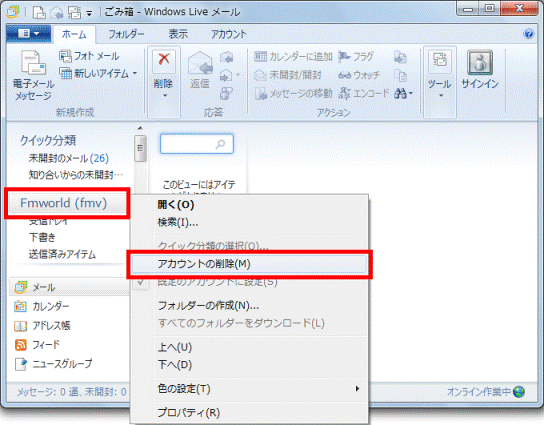Choose Move up (上へ) in context menu
Screen dimensions: 544x425
(x=249, y=347)
